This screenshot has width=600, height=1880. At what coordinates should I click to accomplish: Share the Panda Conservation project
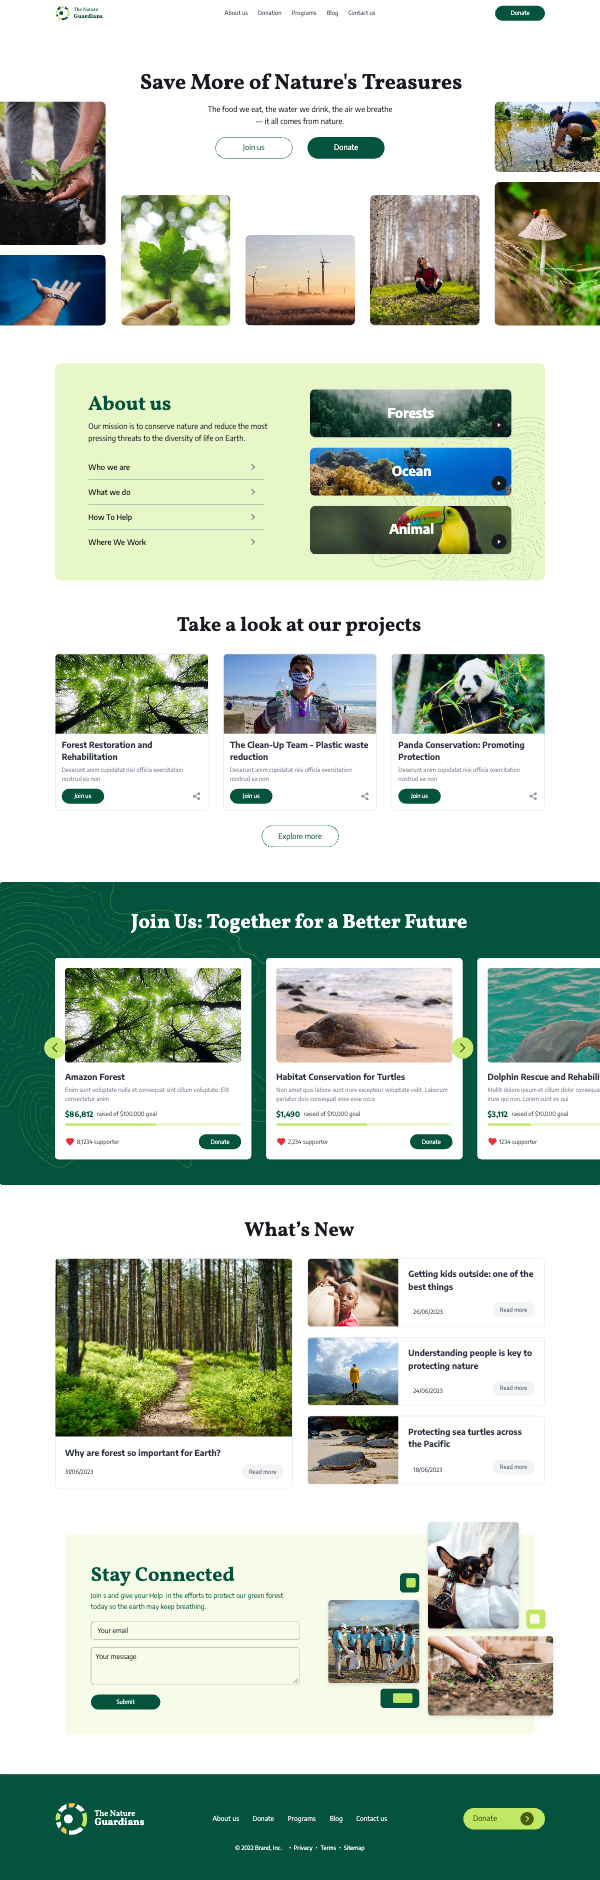pyautogui.click(x=533, y=796)
